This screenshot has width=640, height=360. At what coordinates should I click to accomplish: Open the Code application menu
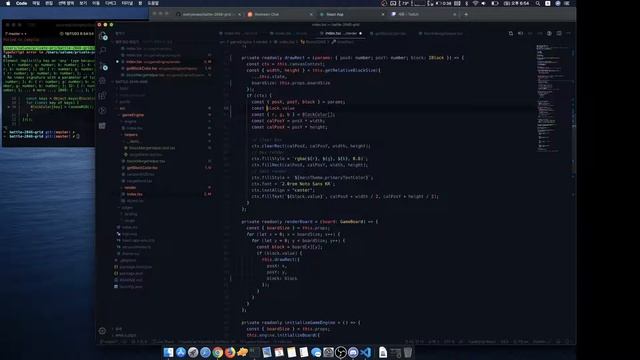tap(21, 3)
